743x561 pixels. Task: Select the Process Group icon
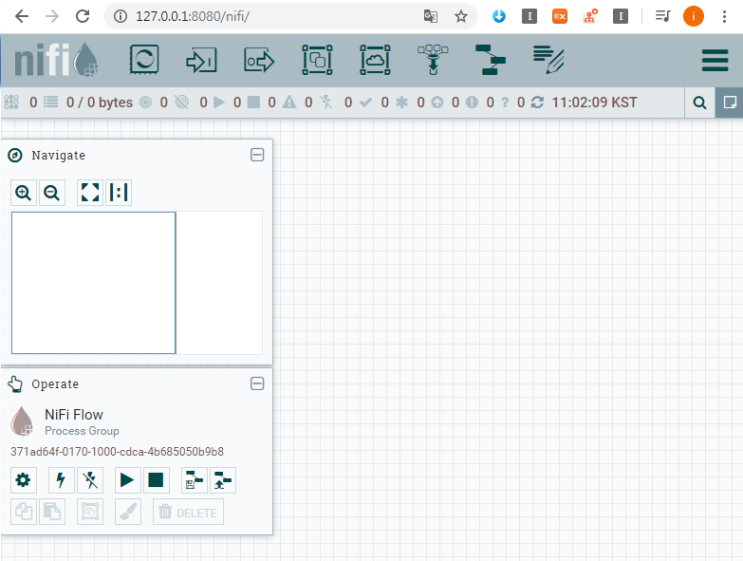317,60
